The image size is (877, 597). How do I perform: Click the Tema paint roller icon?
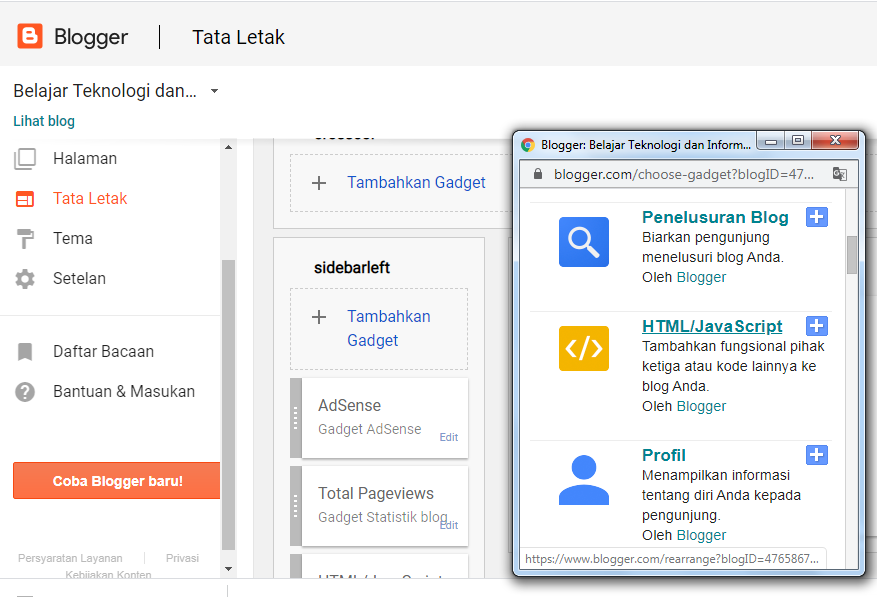(x=25, y=239)
